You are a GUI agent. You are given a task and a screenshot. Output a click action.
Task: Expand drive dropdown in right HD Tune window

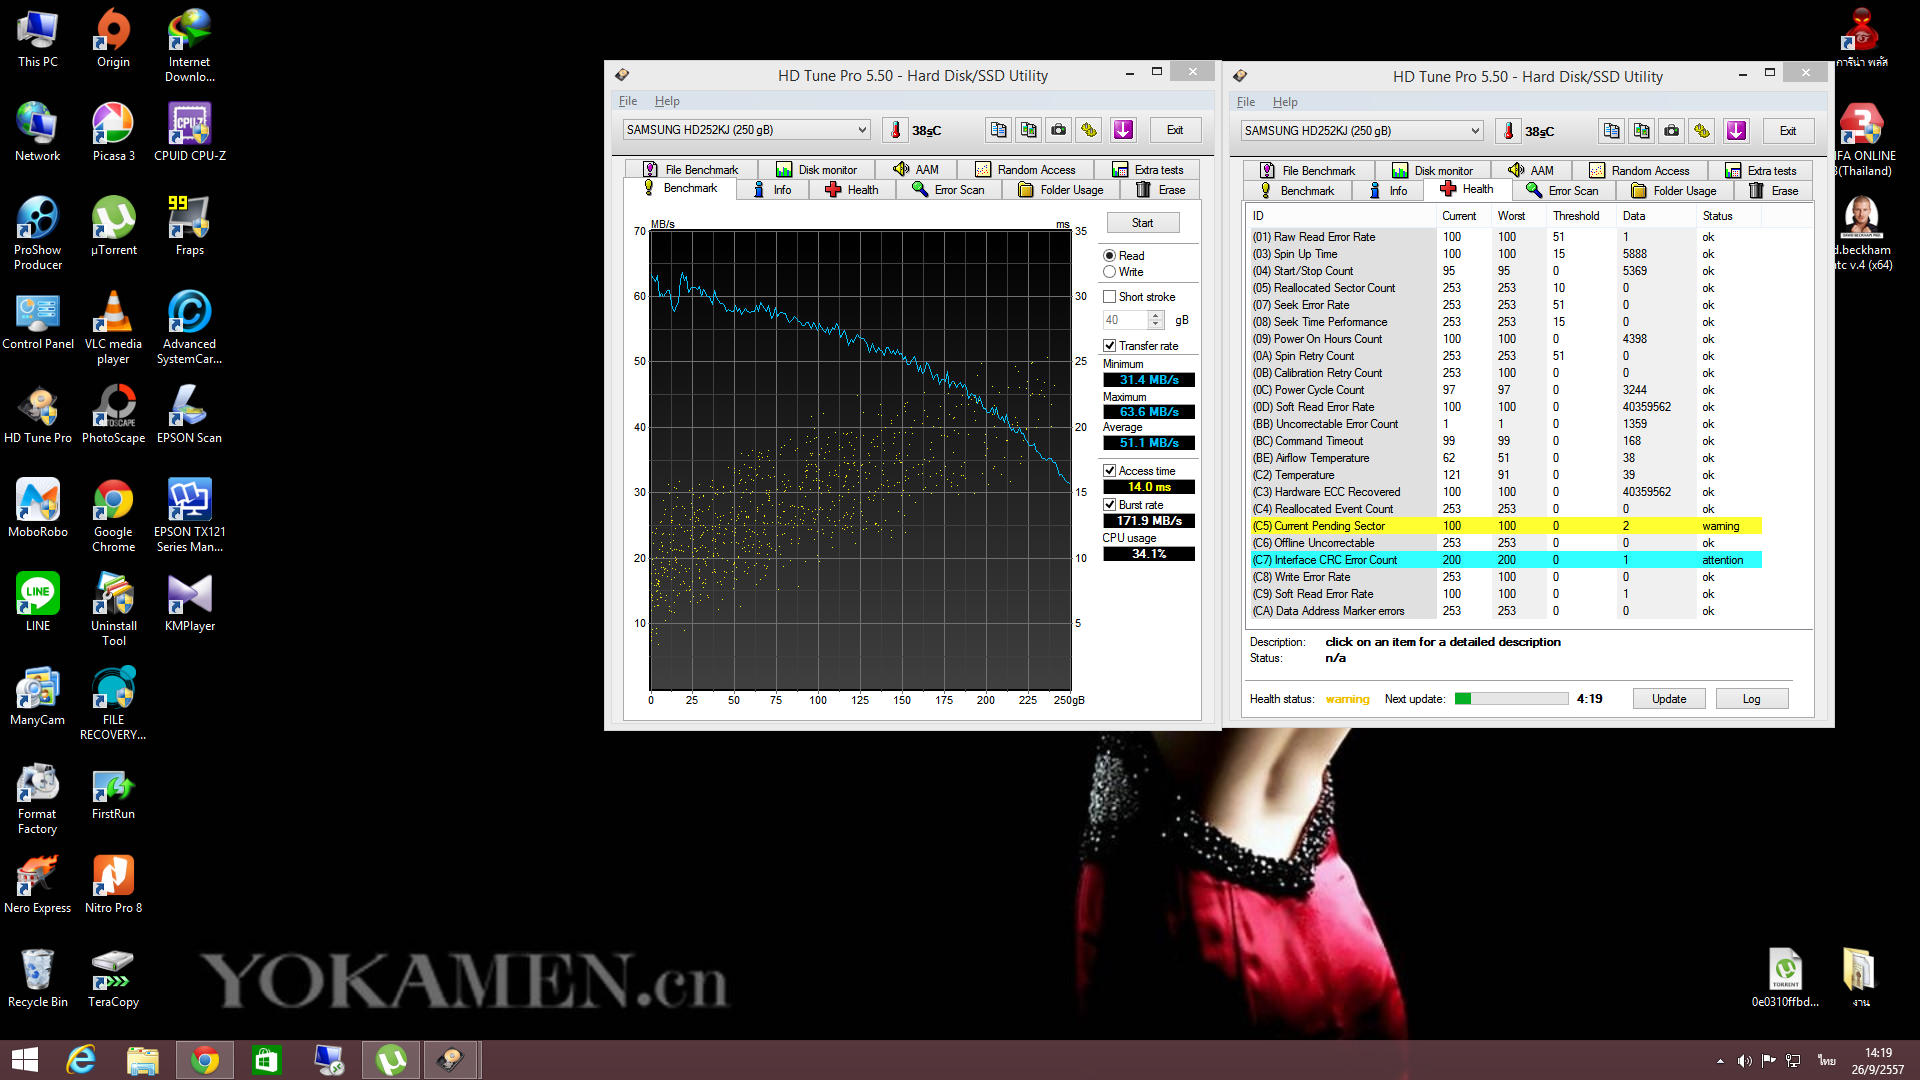click(1475, 131)
